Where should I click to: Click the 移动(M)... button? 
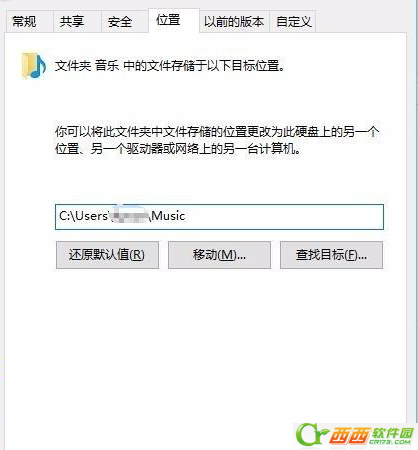pyautogui.click(x=219, y=255)
